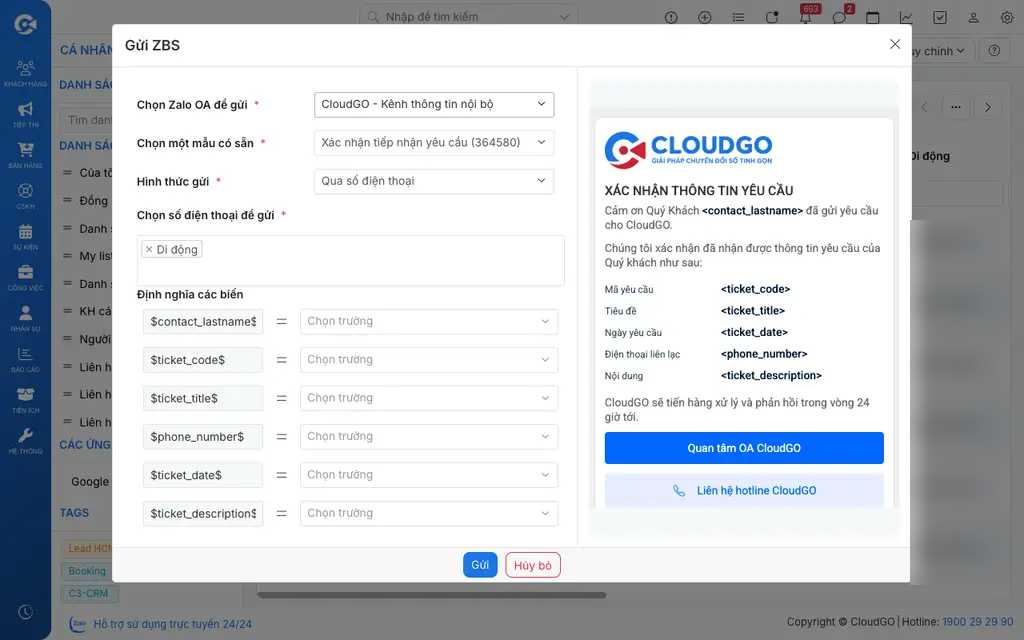Screen dimensions: 1024x640
Task: Remove the Di động phone tag
Action: pos(149,249)
